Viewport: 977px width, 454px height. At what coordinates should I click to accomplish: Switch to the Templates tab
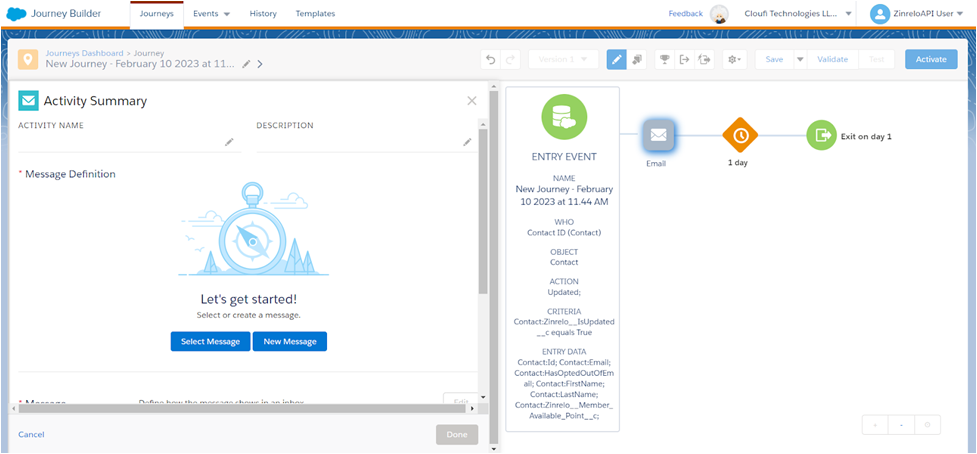tap(315, 14)
